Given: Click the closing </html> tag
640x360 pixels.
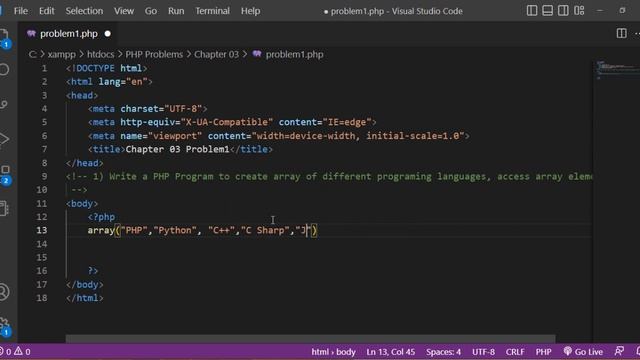Looking at the screenshot, I should coord(84,298).
